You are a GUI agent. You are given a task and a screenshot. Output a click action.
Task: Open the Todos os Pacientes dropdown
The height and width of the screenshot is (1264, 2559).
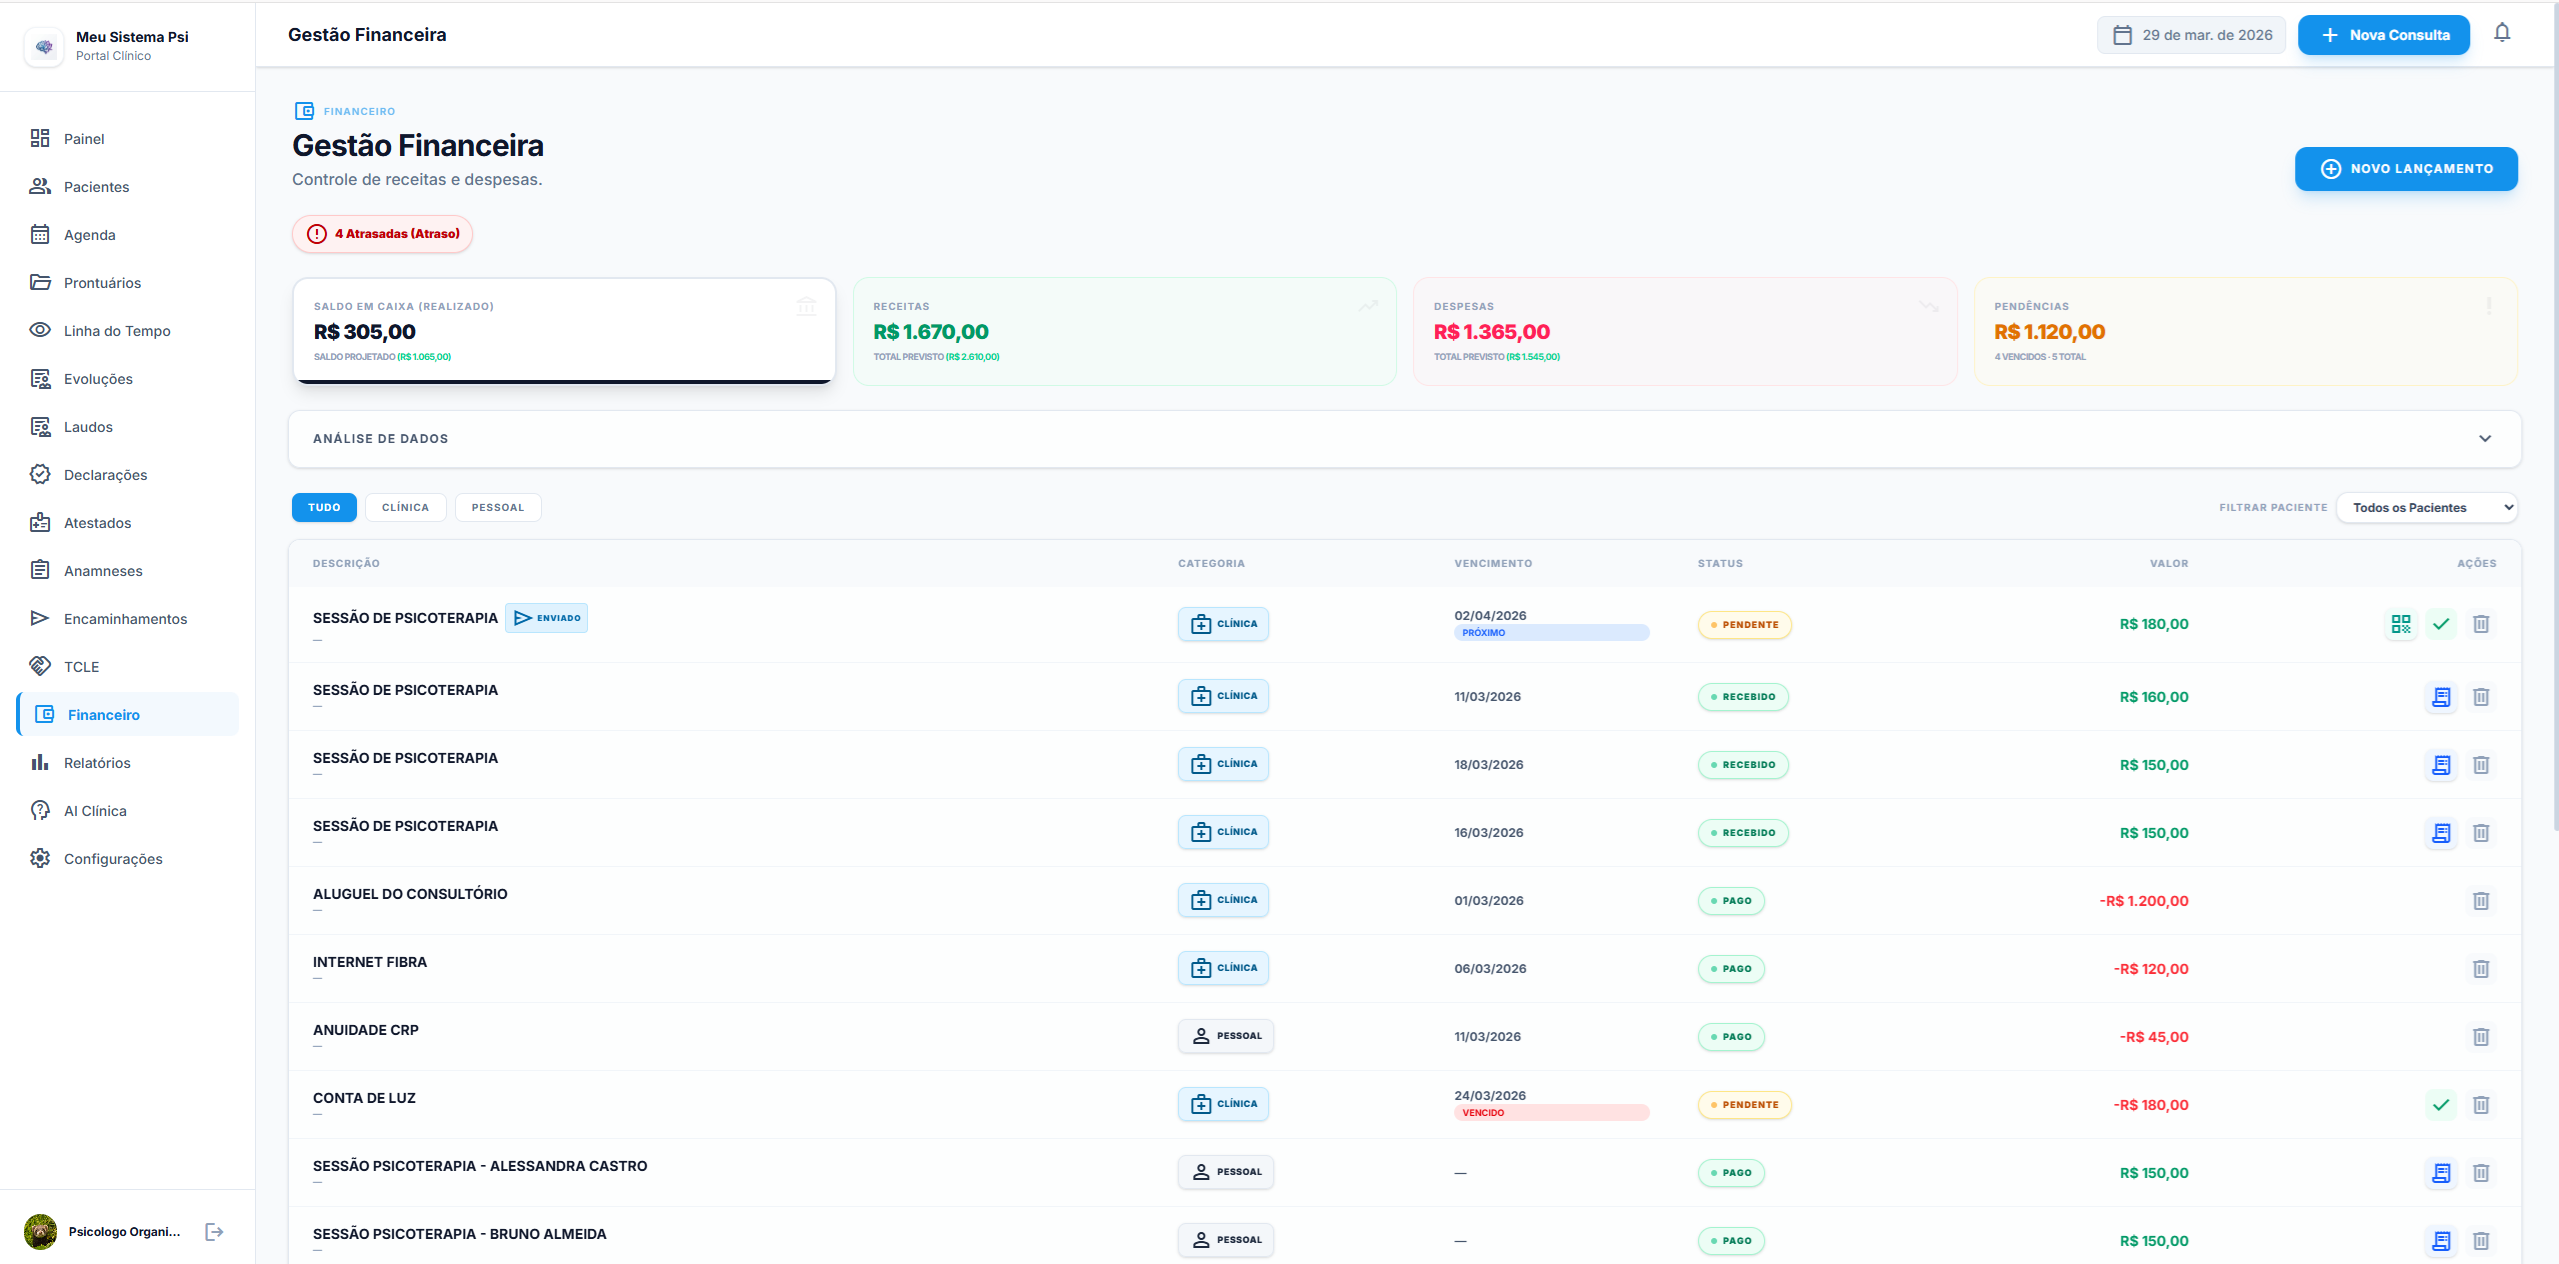[x=2427, y=508]
